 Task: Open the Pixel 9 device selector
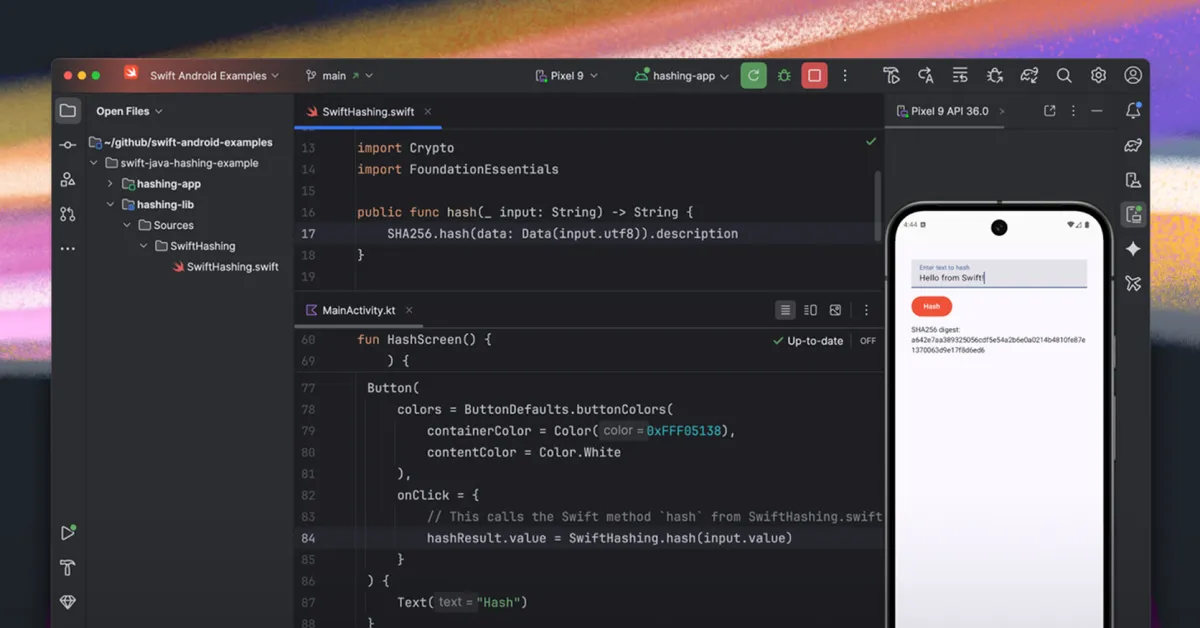tap(565, 75)
